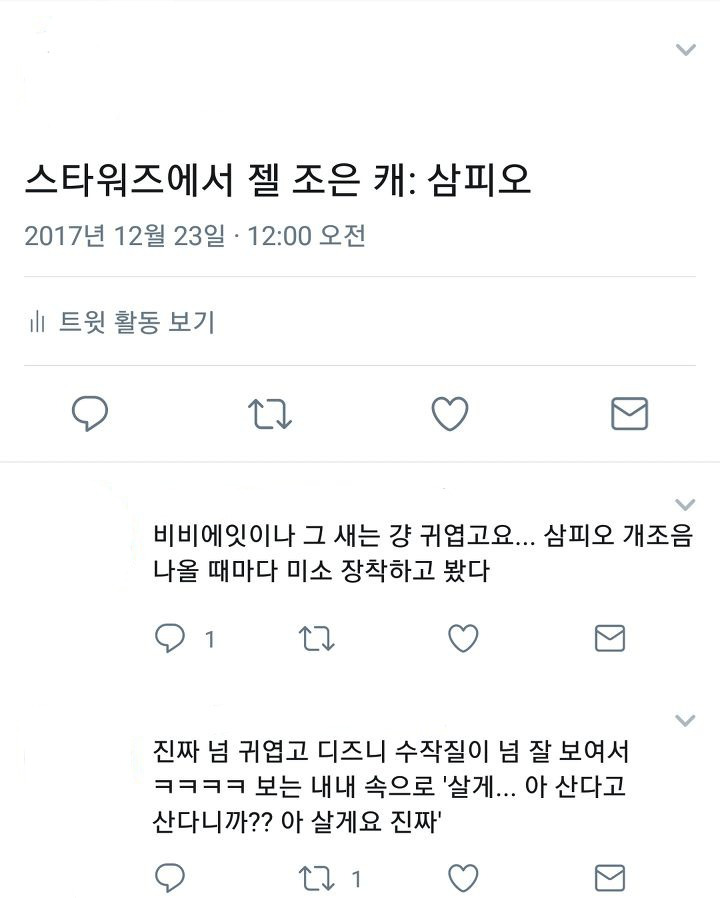Retweet the main tweet about 삼피오
The height and width of the screenshot is (898, 720).
[270, 413]
